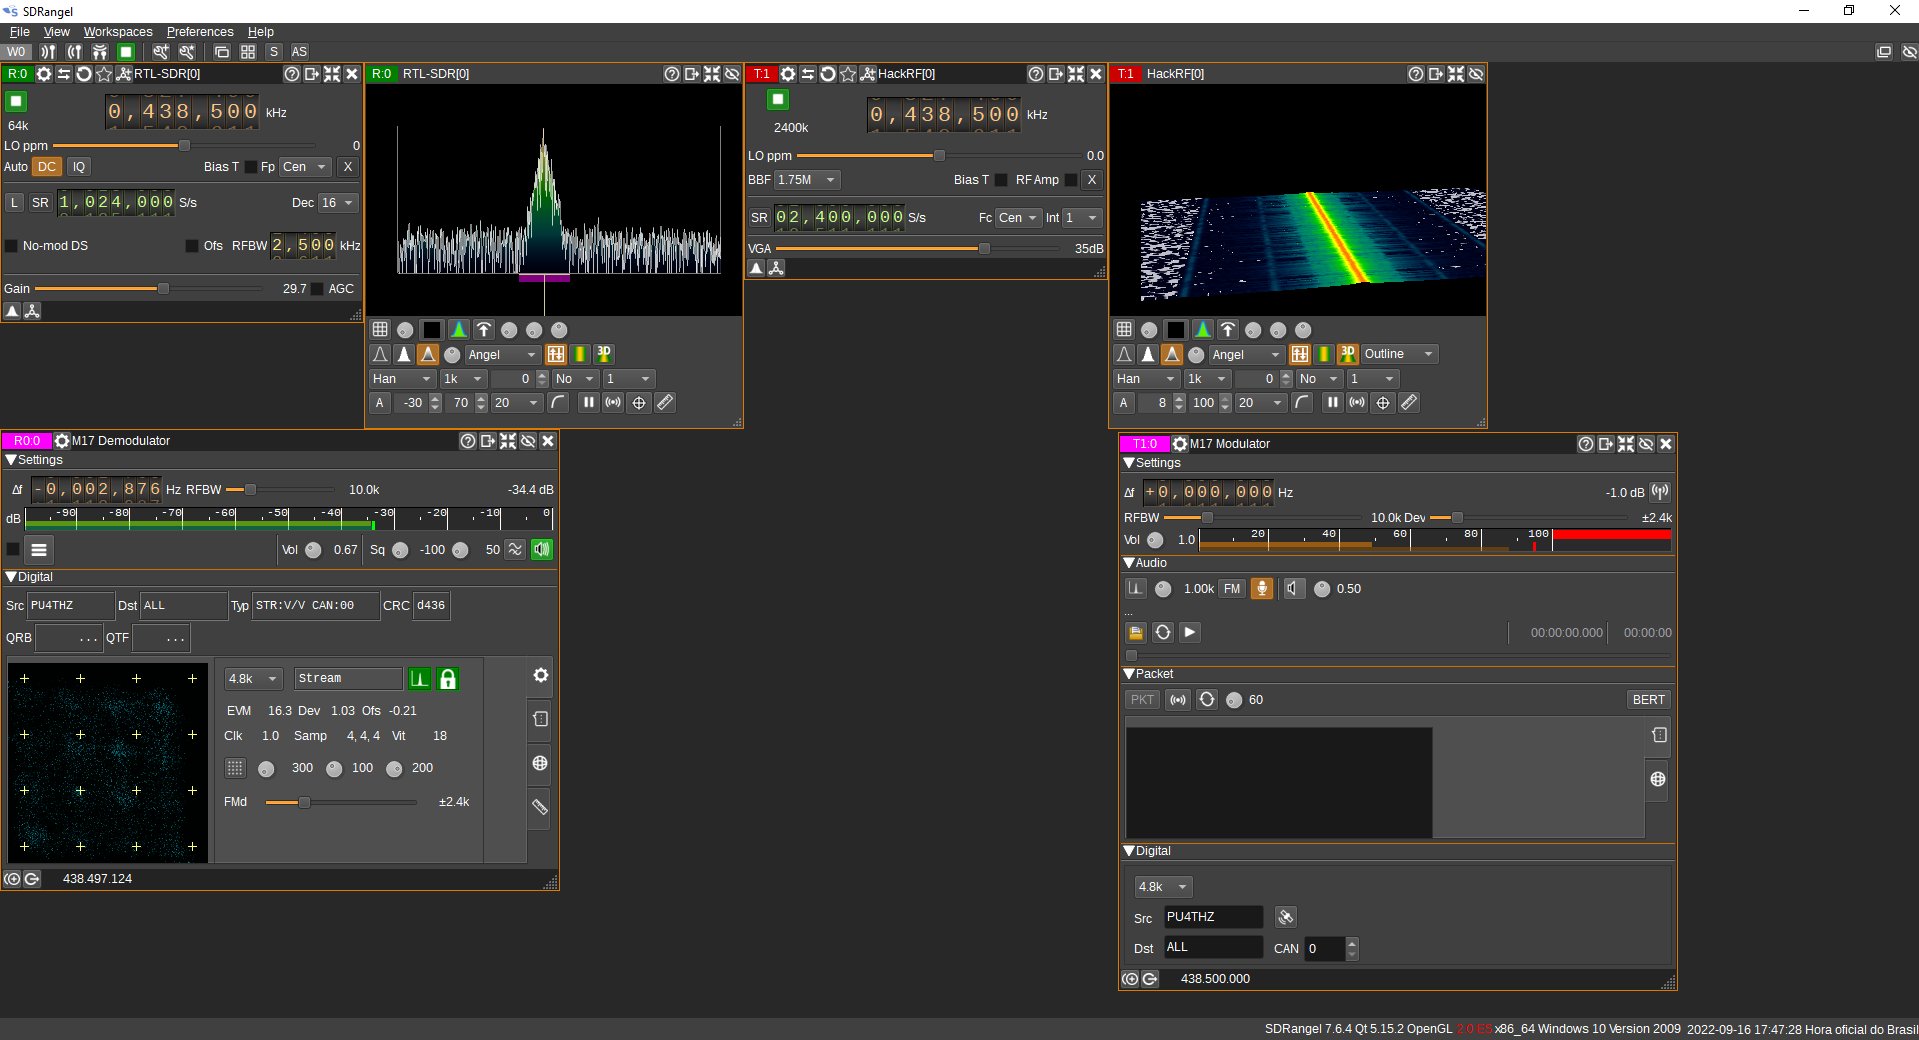1919x1040 pixels.
Task: Adjust the HackRF VGA gain slider
Action: [917, 249]
